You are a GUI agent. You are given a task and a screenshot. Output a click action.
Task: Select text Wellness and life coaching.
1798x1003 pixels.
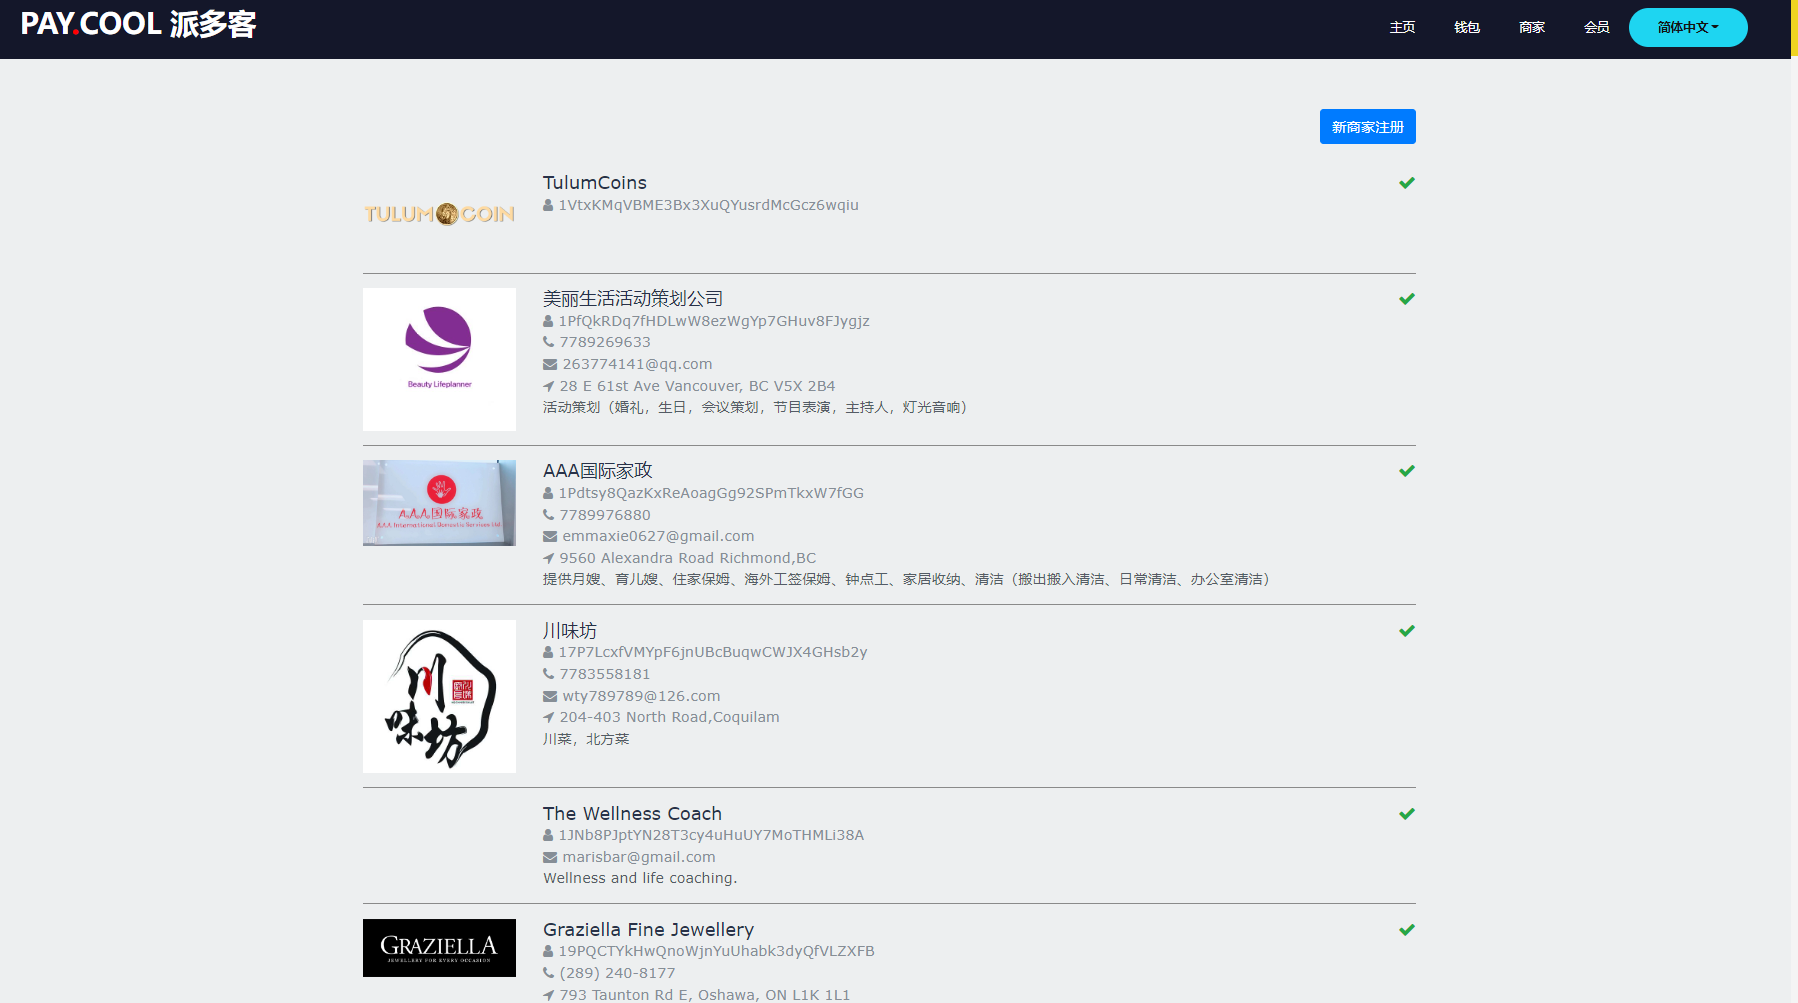tap(640, 878)
